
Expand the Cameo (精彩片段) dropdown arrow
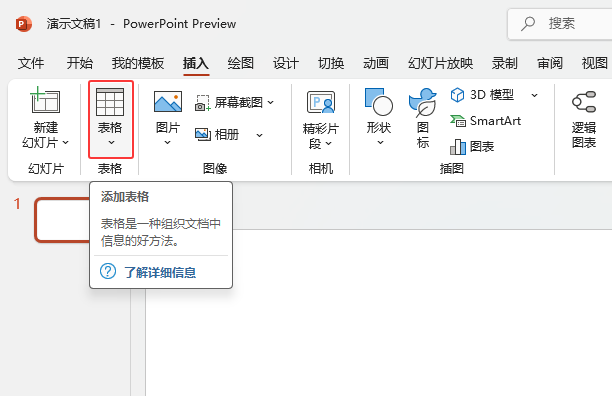pos(329,144)
